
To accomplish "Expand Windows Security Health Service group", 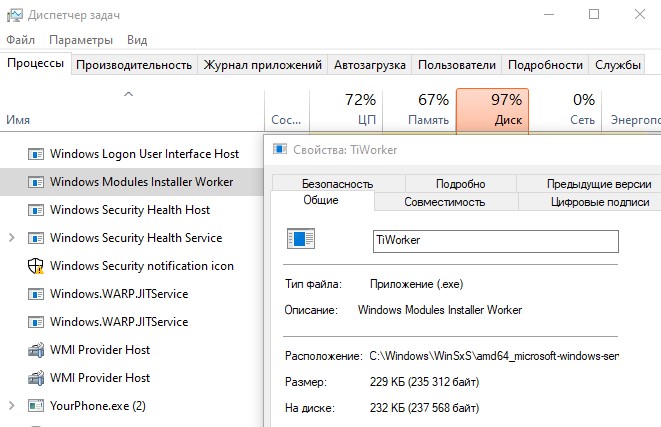I will pos(12,238).
